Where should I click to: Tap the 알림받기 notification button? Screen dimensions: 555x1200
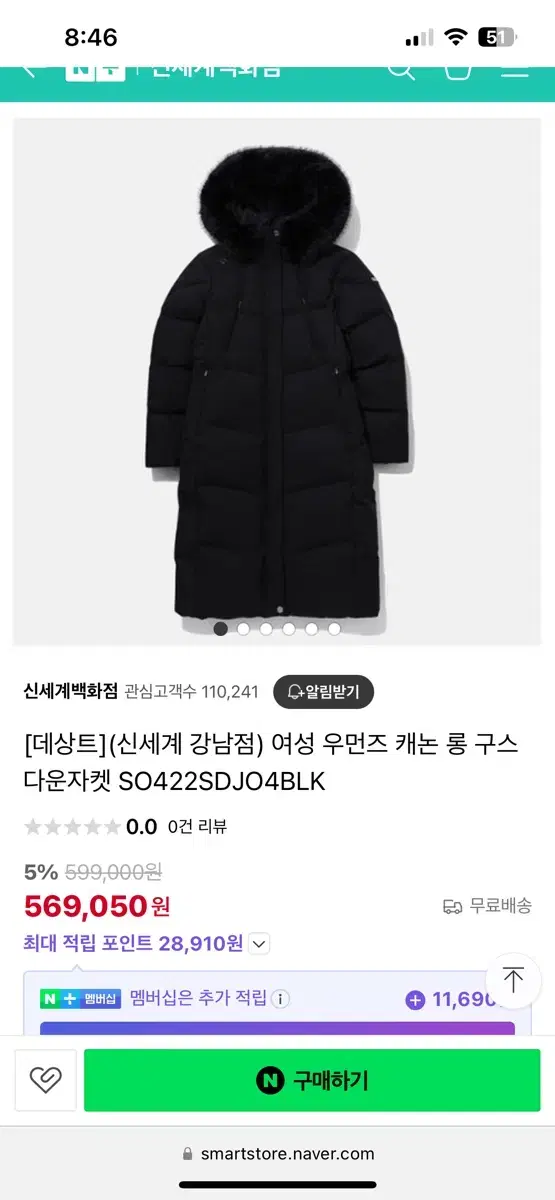[x=323, y=691]
